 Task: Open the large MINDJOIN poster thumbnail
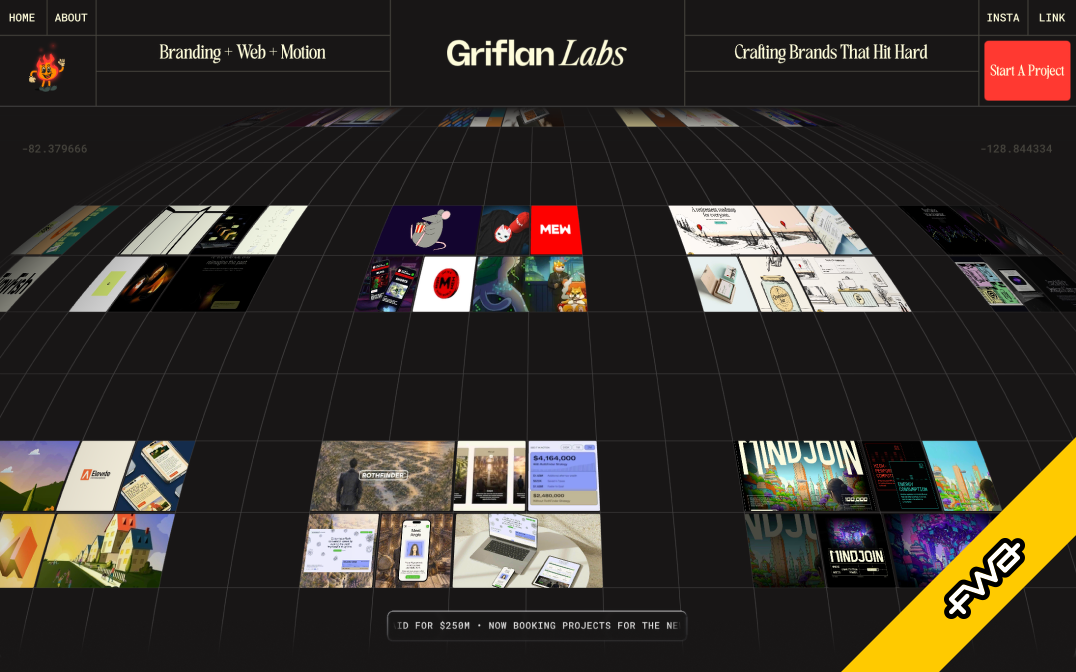804,476
